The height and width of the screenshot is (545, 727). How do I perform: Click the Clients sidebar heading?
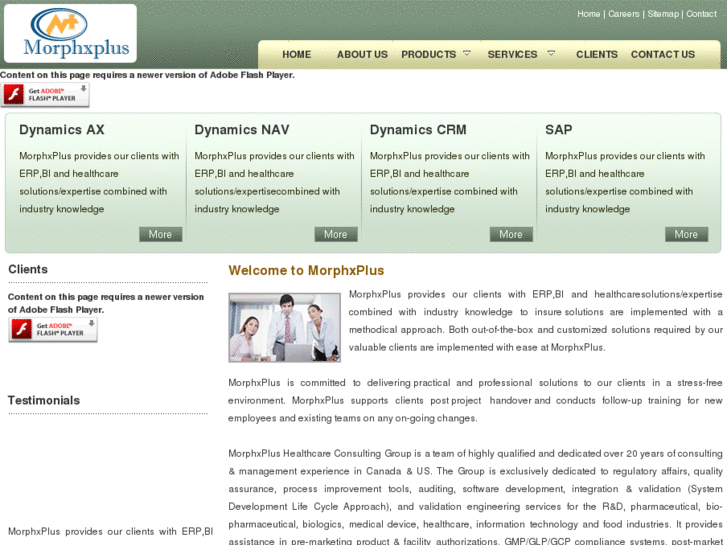coord(28,269)
